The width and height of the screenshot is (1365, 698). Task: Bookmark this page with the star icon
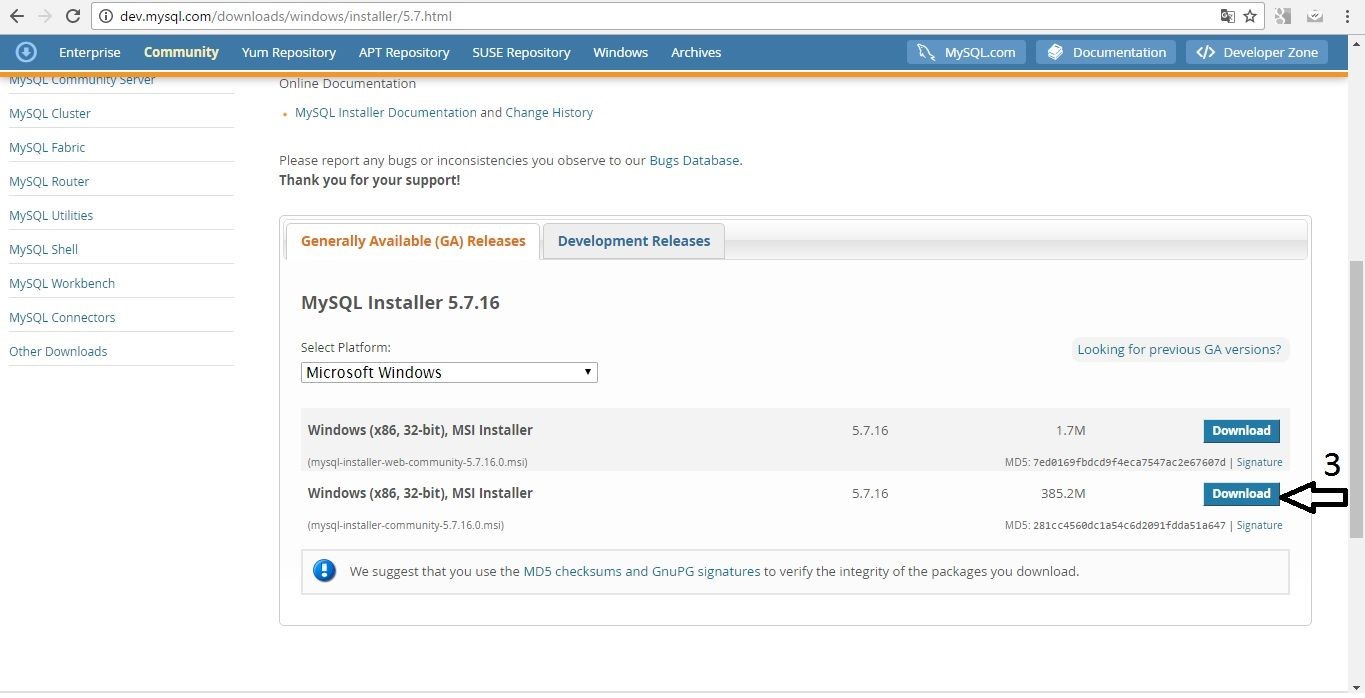click(x=1250, y=16)
